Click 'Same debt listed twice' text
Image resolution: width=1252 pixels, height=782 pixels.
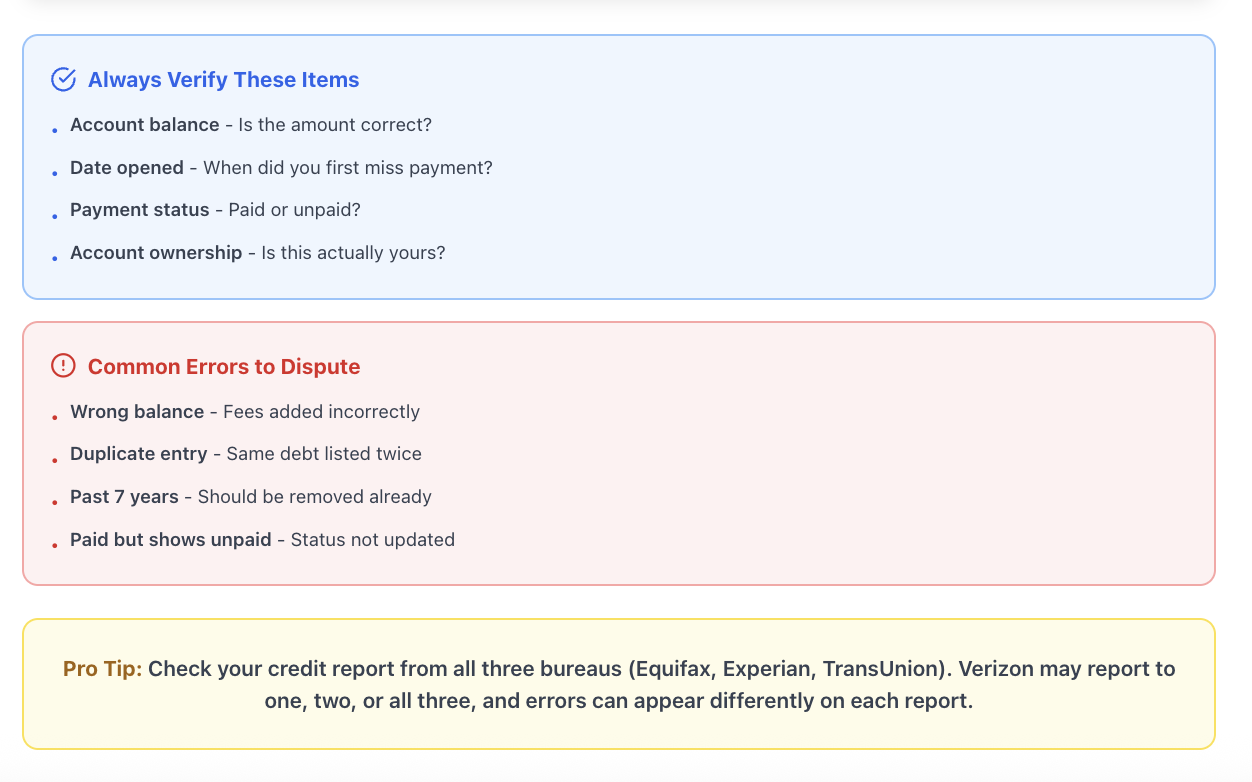pos(324,454)
